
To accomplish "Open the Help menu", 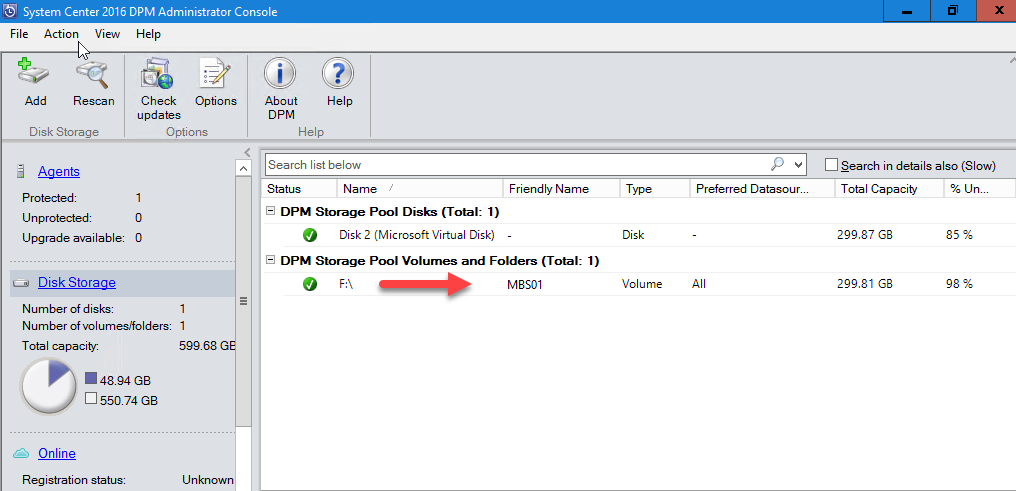I will pyautogui.click(x=148, y=34).
